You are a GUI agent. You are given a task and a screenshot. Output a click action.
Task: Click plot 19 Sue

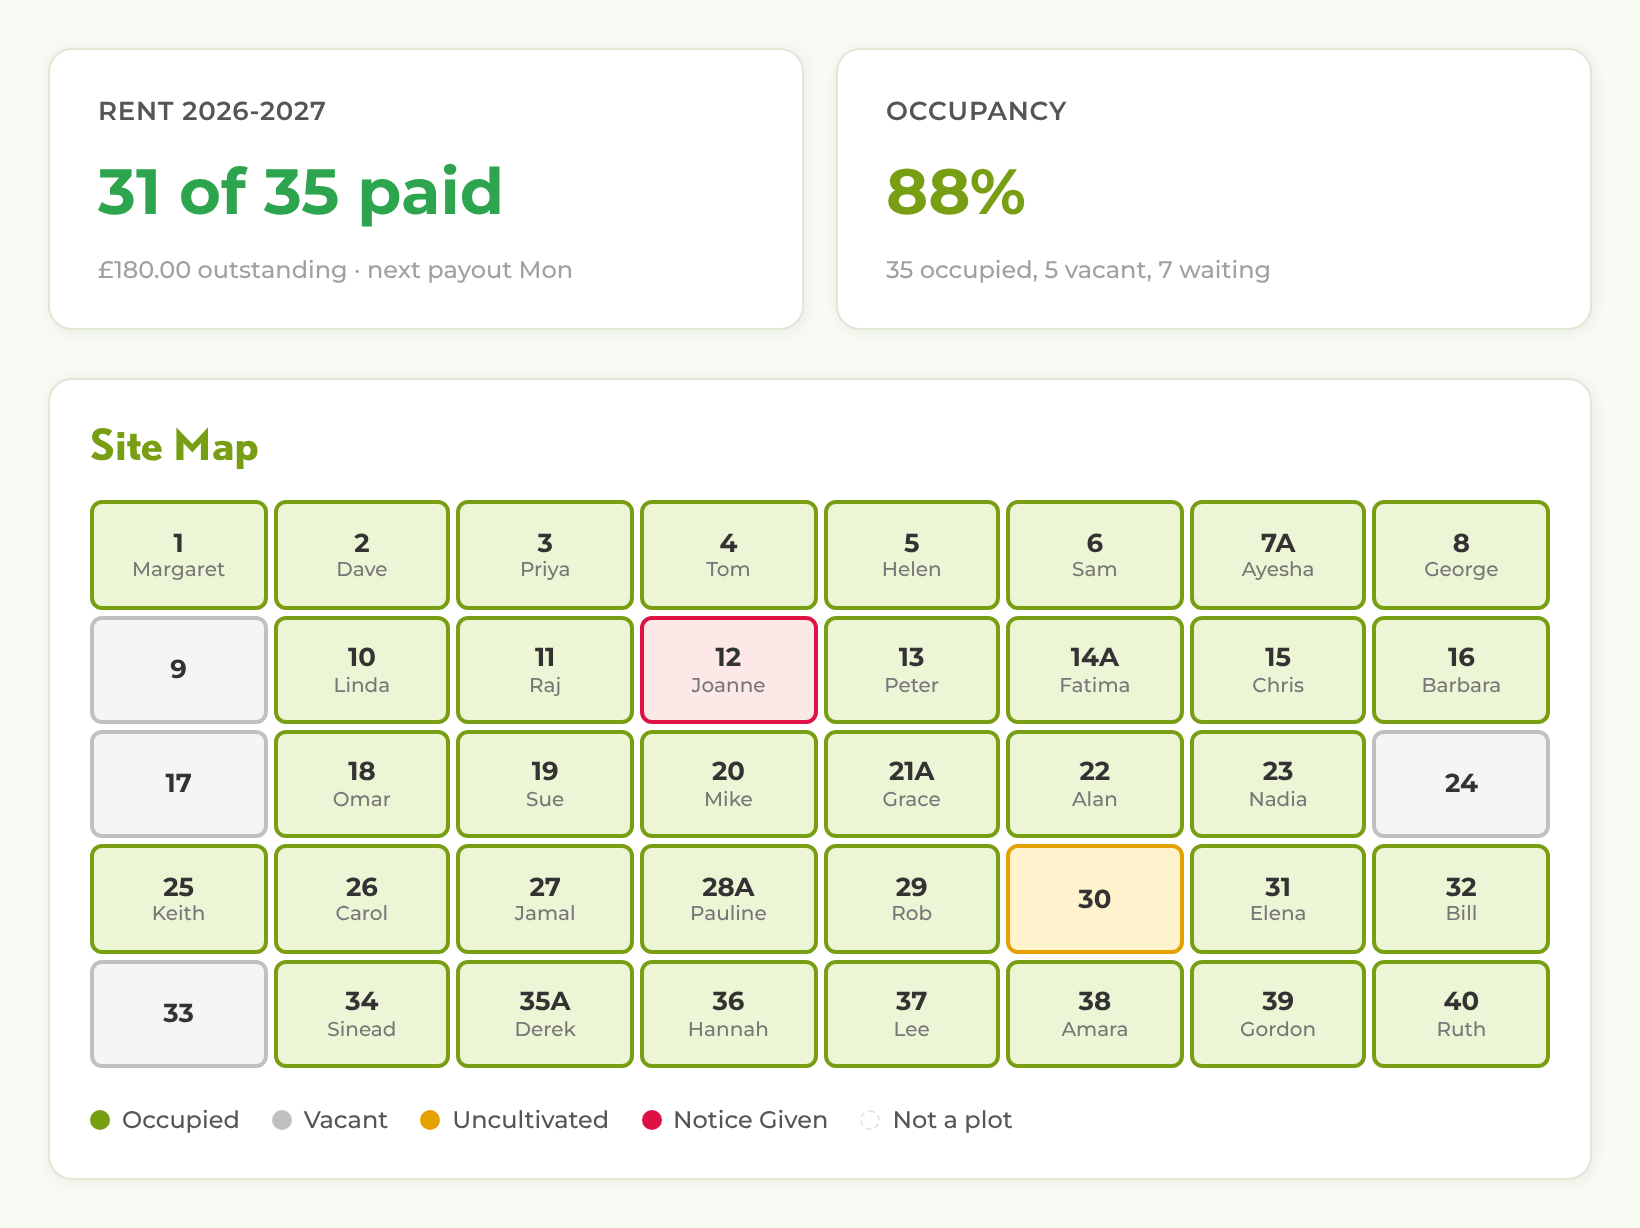click(x=545, y=784)
